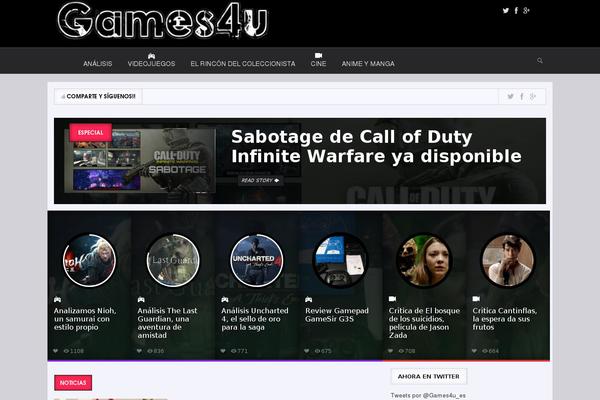
Task: Click camera icon above El bosque critique
Action: coord(392,299)
